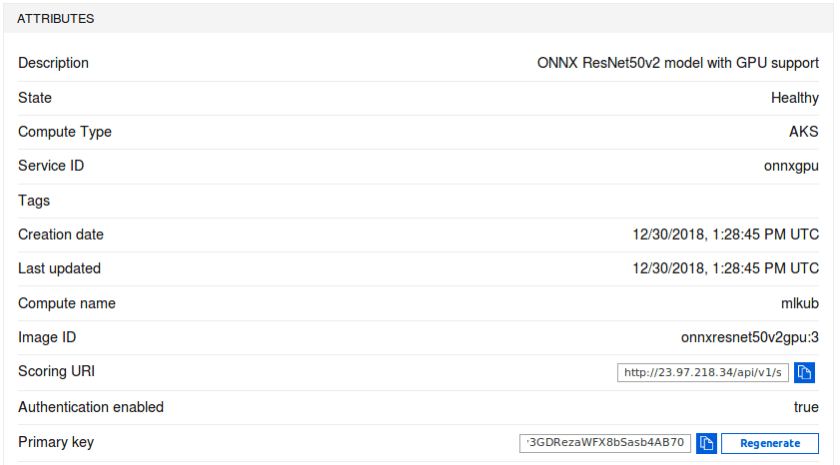Click the Scoring URI label
This screenshot has height=465, width=840.
click(x=56, y=372)
